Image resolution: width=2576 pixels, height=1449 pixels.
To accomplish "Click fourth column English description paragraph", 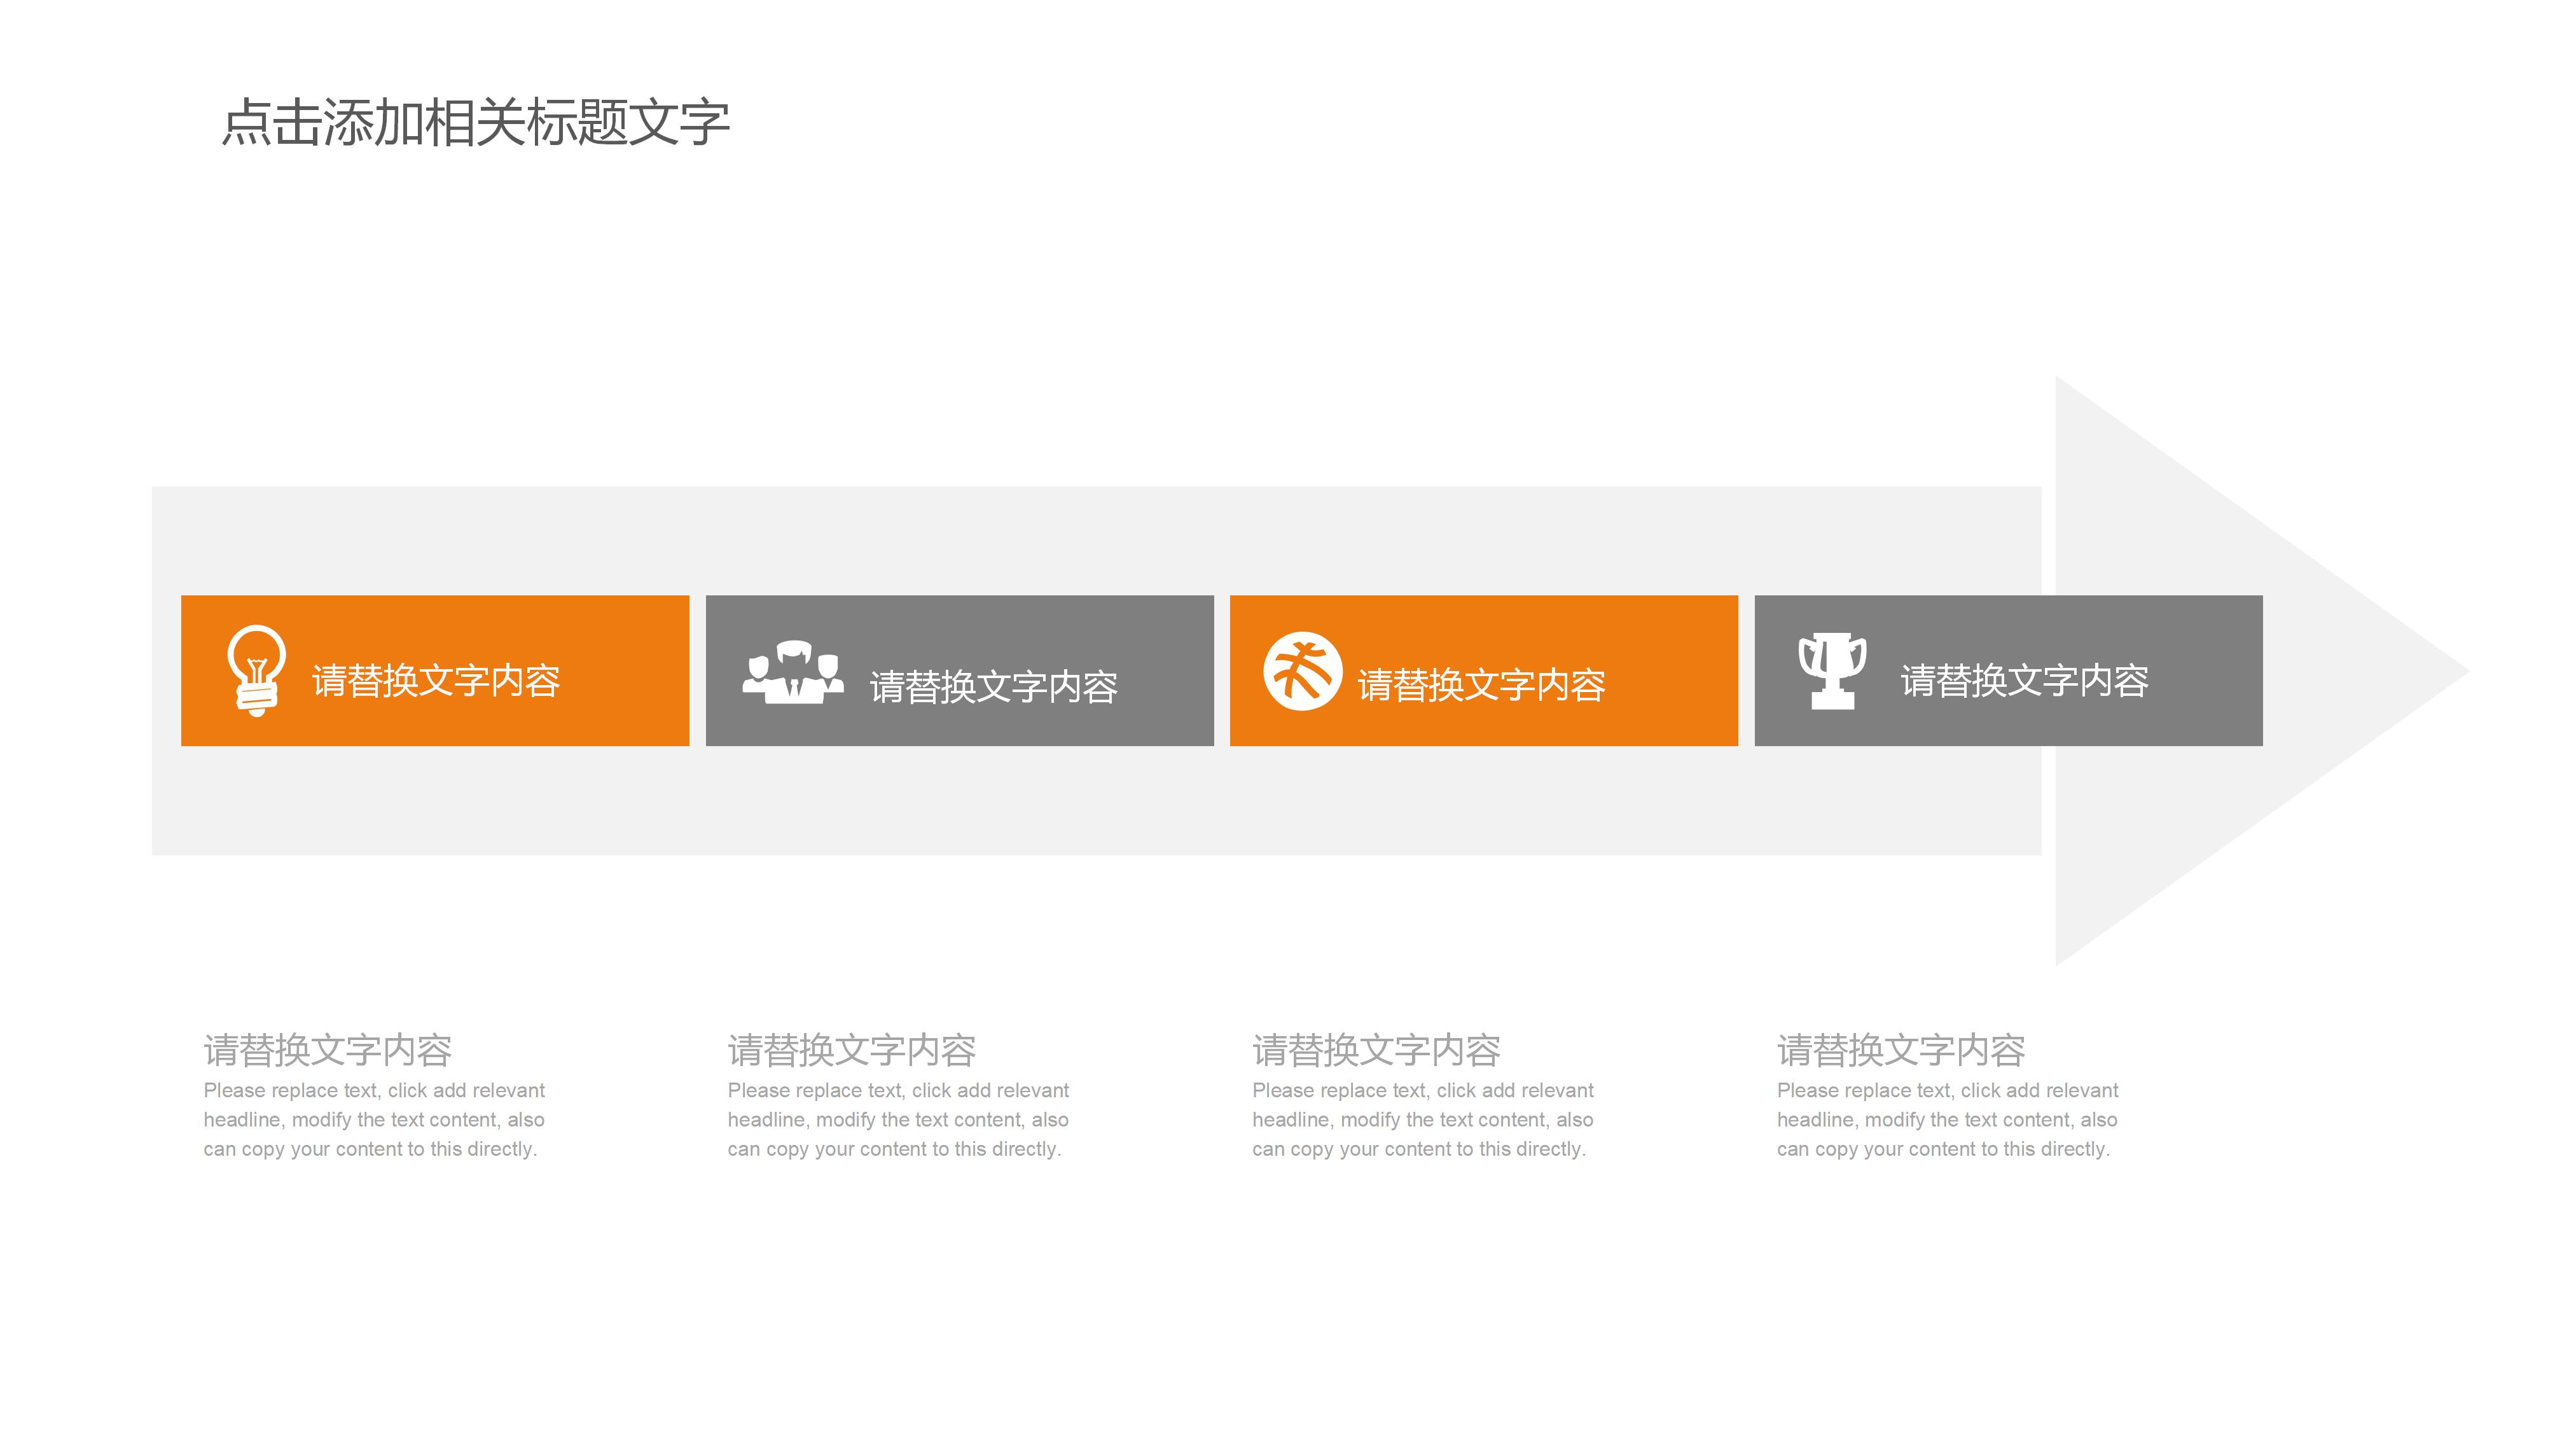I will pyautogui.click(x=1947, y=1120).
